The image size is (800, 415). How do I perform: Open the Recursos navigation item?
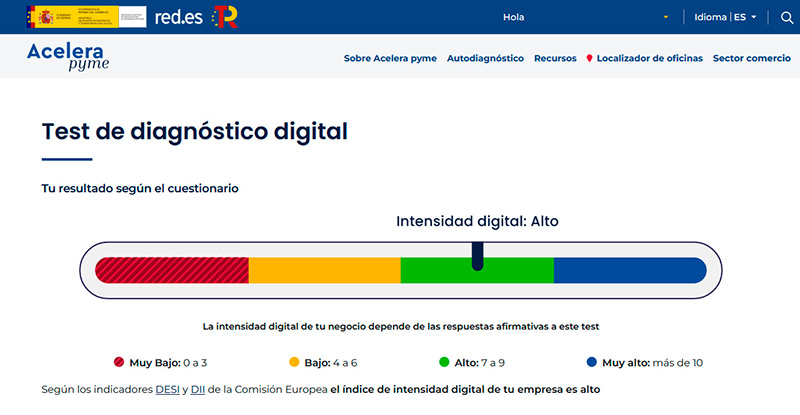[x=555, y=59]
